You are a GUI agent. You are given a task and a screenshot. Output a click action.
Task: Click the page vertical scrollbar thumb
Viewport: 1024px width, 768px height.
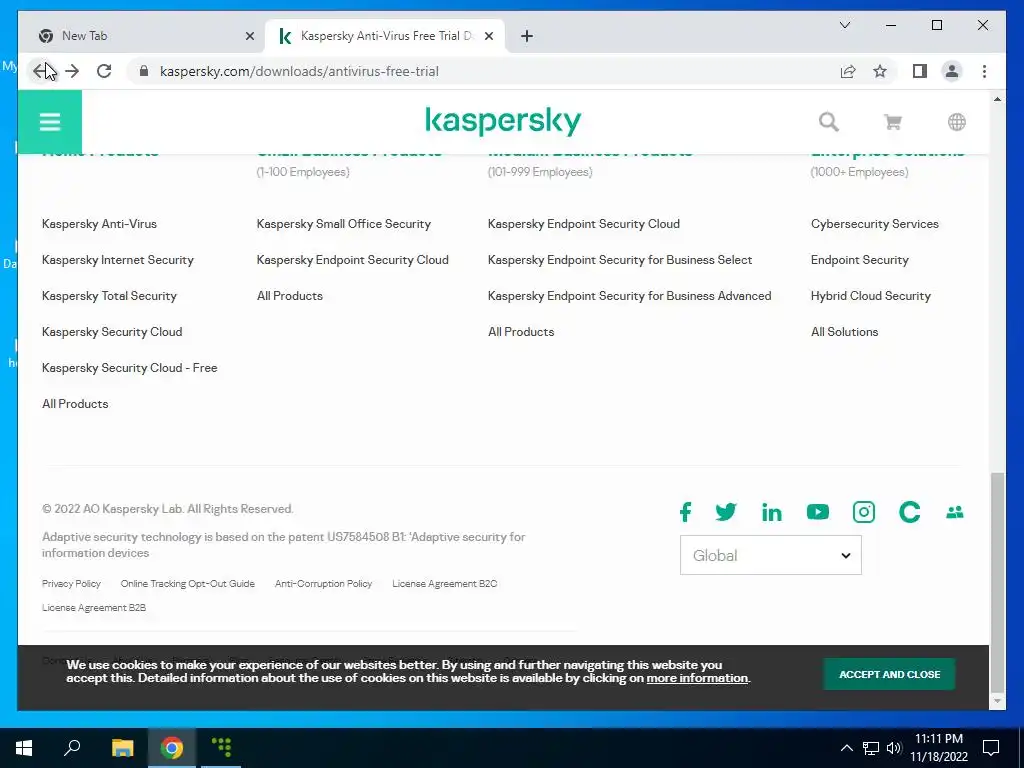coord(997,581)
